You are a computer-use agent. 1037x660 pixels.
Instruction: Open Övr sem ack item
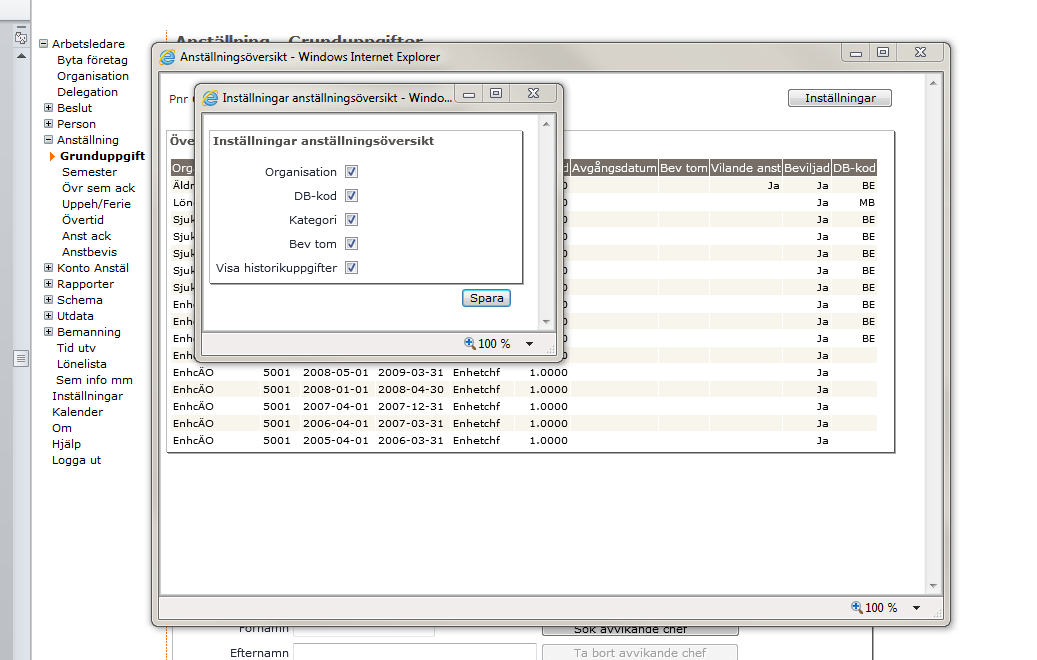[99, 188]
